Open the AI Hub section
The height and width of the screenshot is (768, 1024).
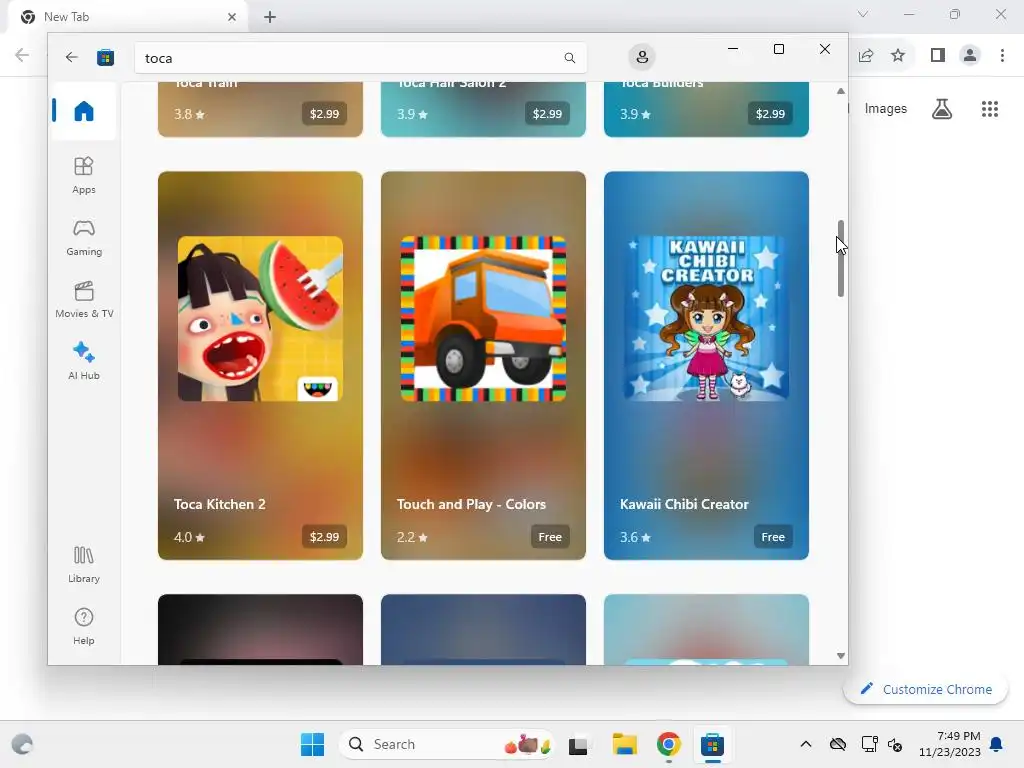(x=84, y=360)
